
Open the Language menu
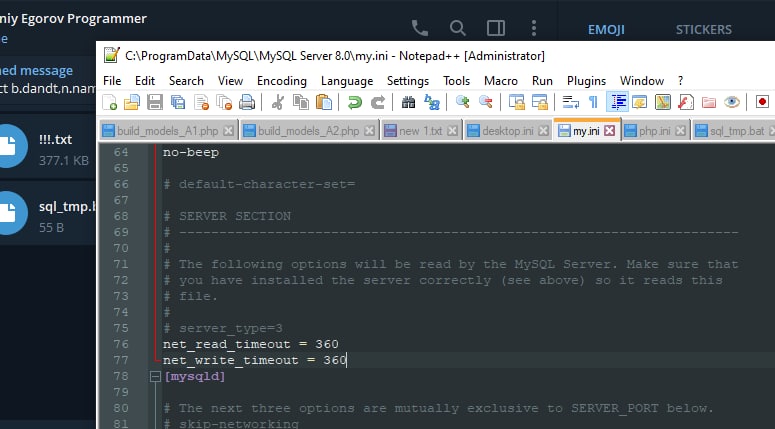[347, 81]
